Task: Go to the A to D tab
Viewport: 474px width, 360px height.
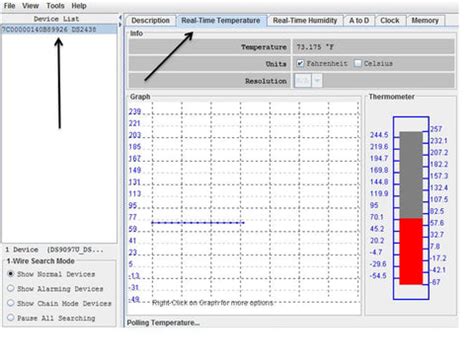Action: (x=359, y=21)
